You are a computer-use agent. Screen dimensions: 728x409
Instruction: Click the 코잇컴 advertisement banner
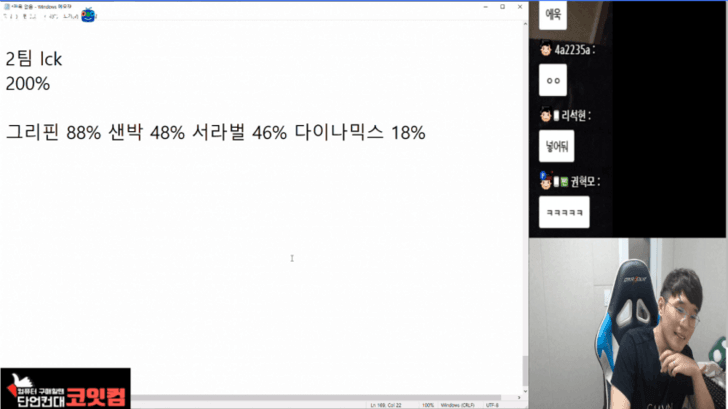tap(66, 388)
